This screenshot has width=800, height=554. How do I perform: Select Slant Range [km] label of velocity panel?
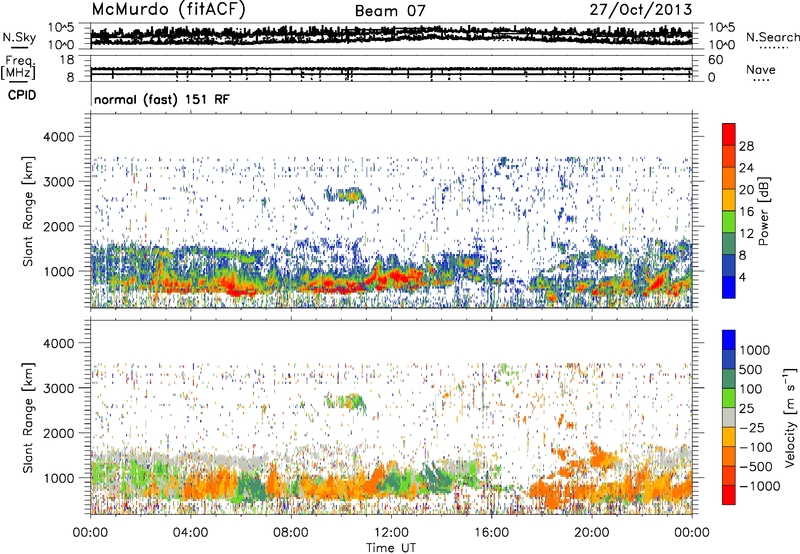(x=28, y=418)
